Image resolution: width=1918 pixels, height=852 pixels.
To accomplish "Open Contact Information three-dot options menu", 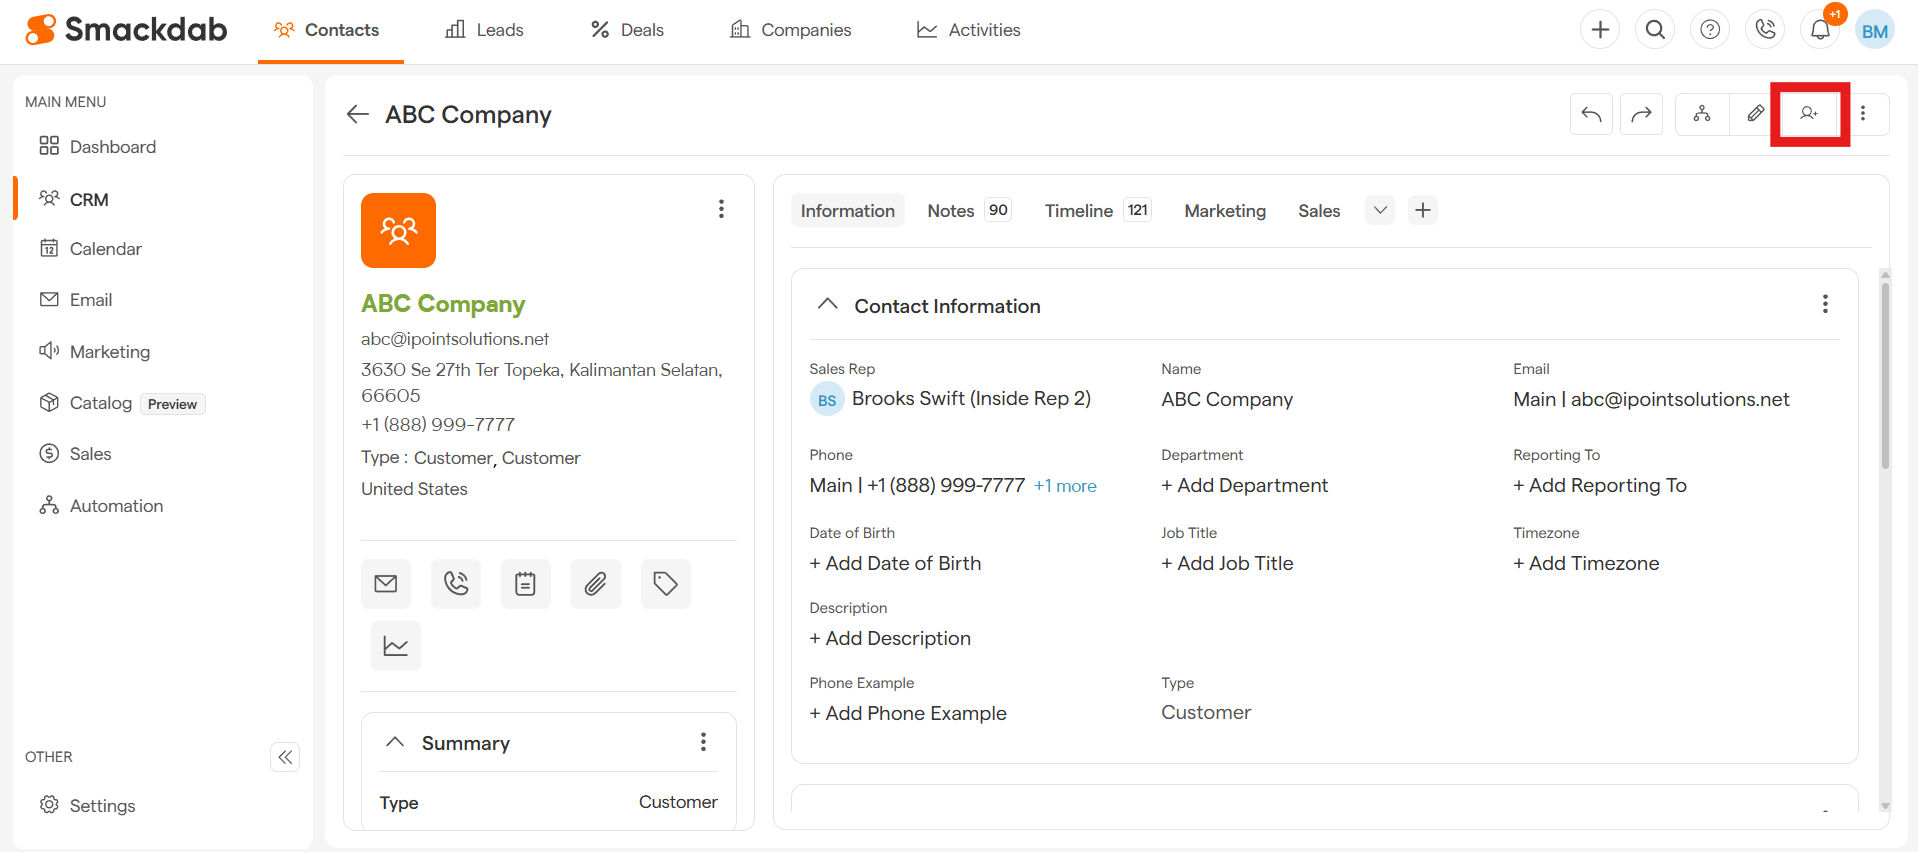I will (1825, 304).
